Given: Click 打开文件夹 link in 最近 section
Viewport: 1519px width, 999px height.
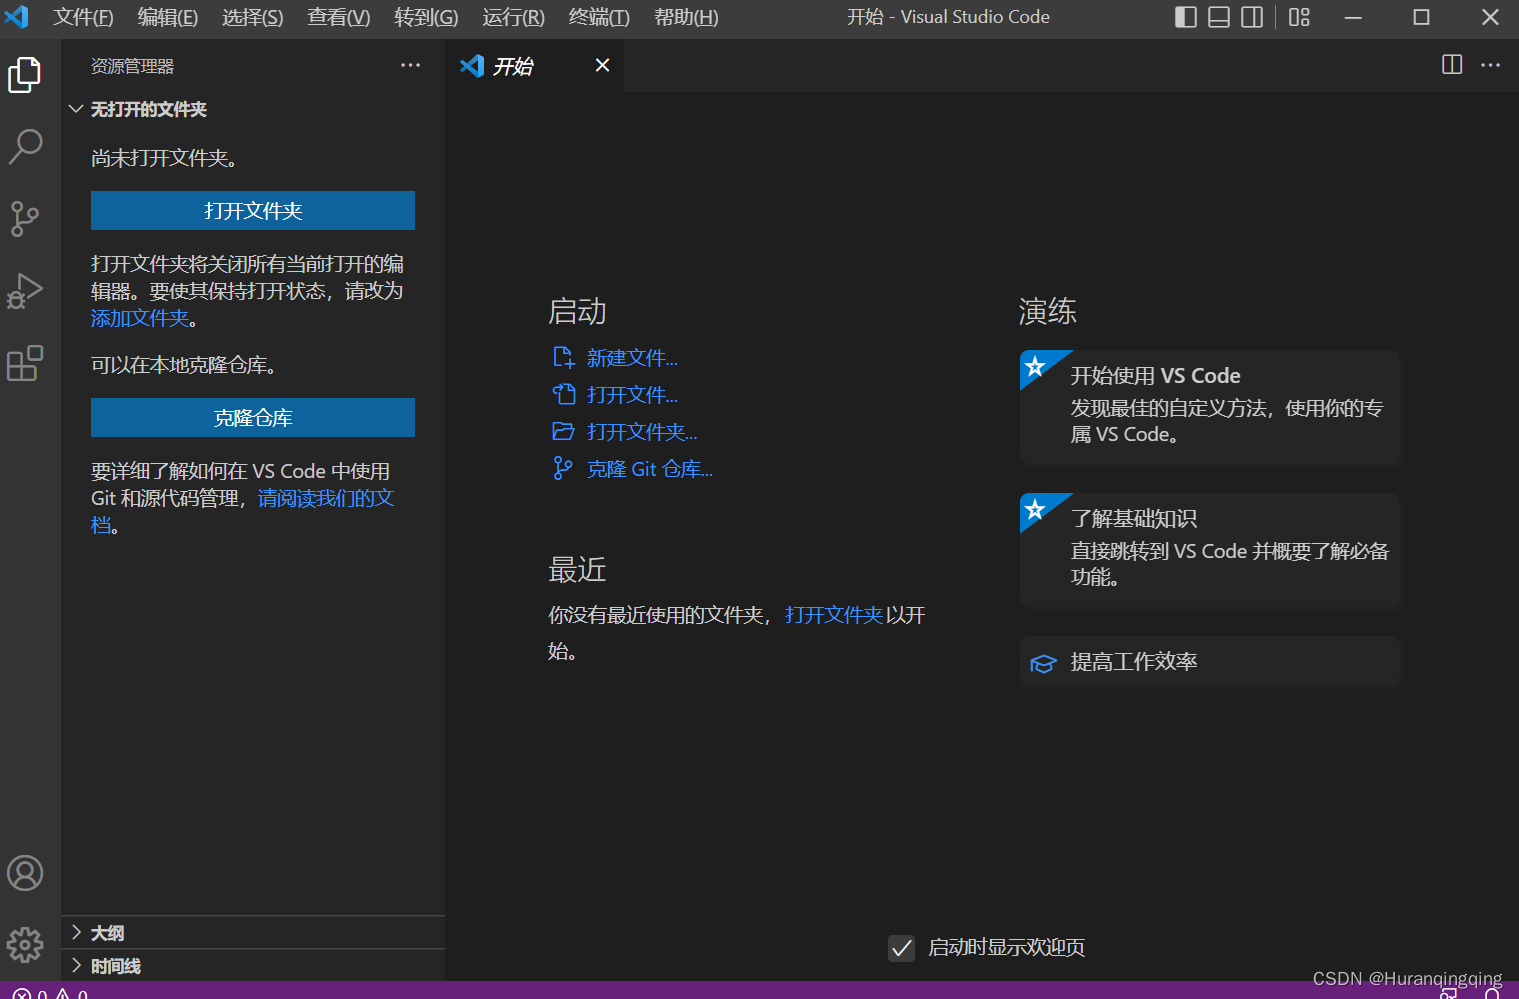Looking at the screenshot, I should pos(834,615).
